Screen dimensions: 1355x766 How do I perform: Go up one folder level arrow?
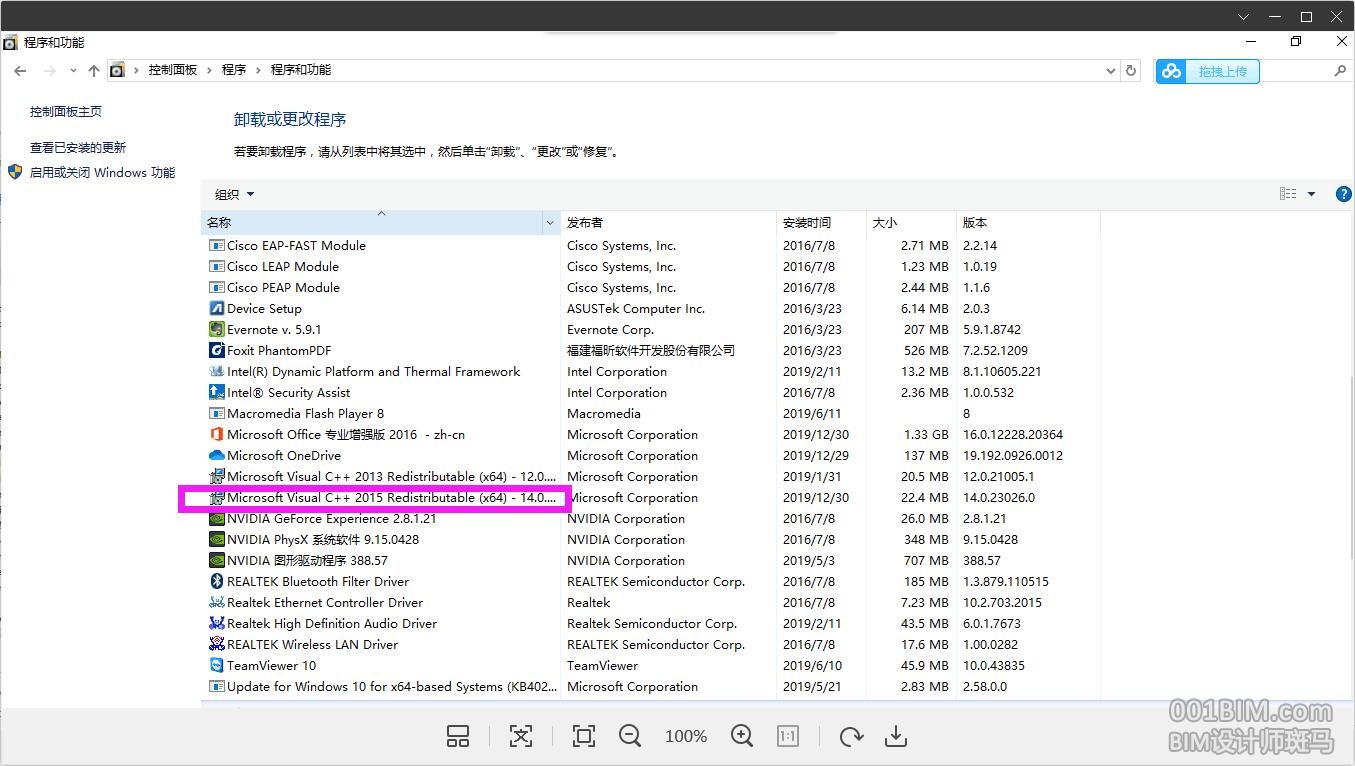click(x=94, y=71)
